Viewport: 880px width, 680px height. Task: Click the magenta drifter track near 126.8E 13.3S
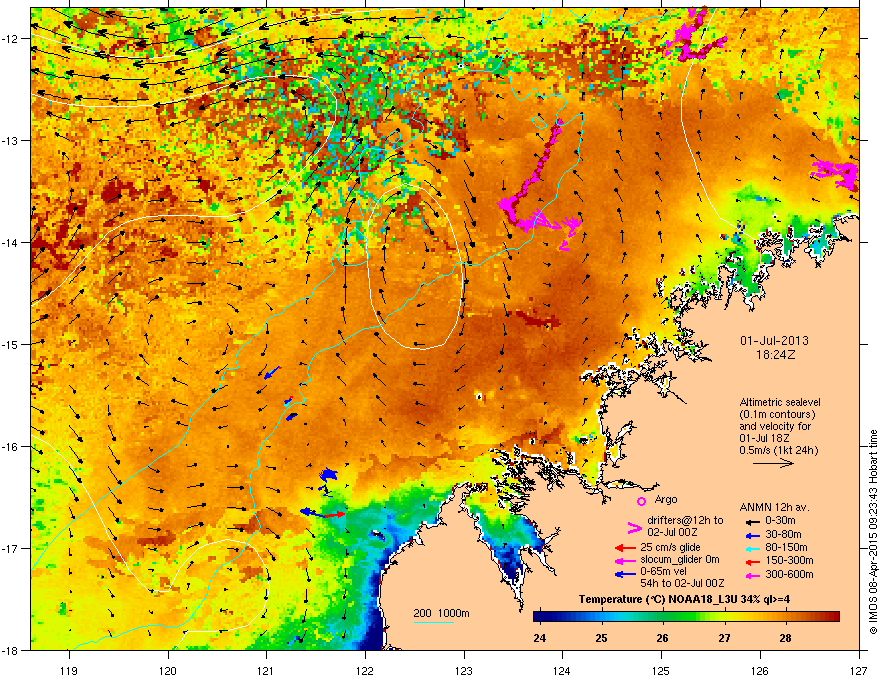click(x=836, y=173)
